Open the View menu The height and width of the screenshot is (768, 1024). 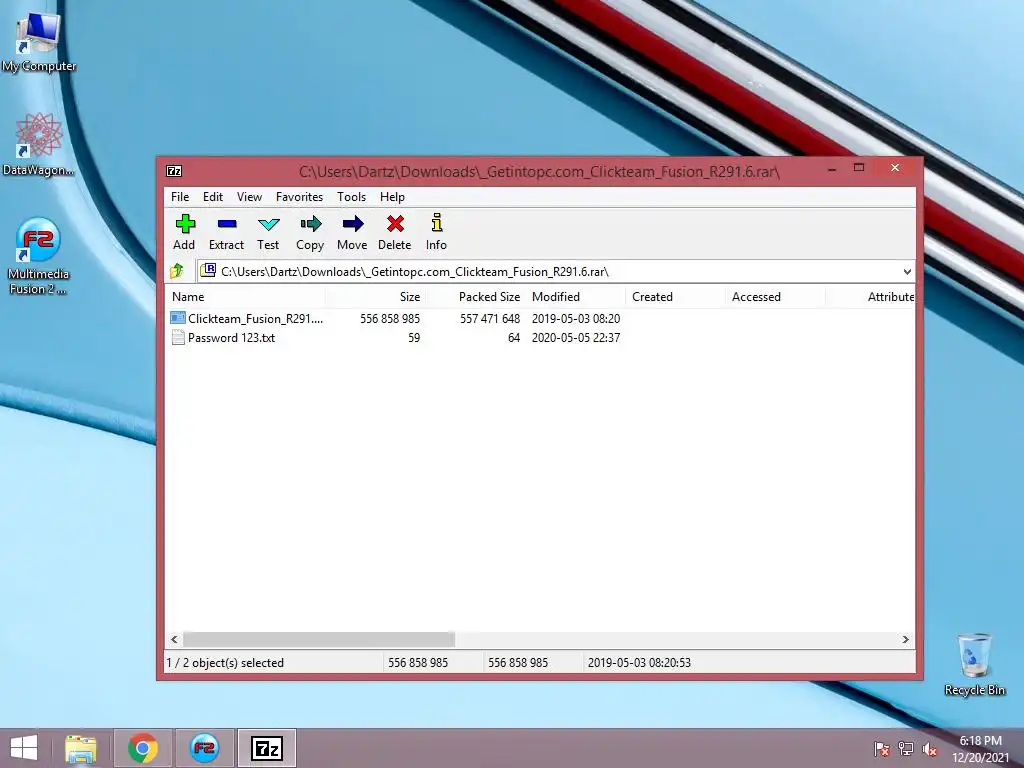[249, 197]
